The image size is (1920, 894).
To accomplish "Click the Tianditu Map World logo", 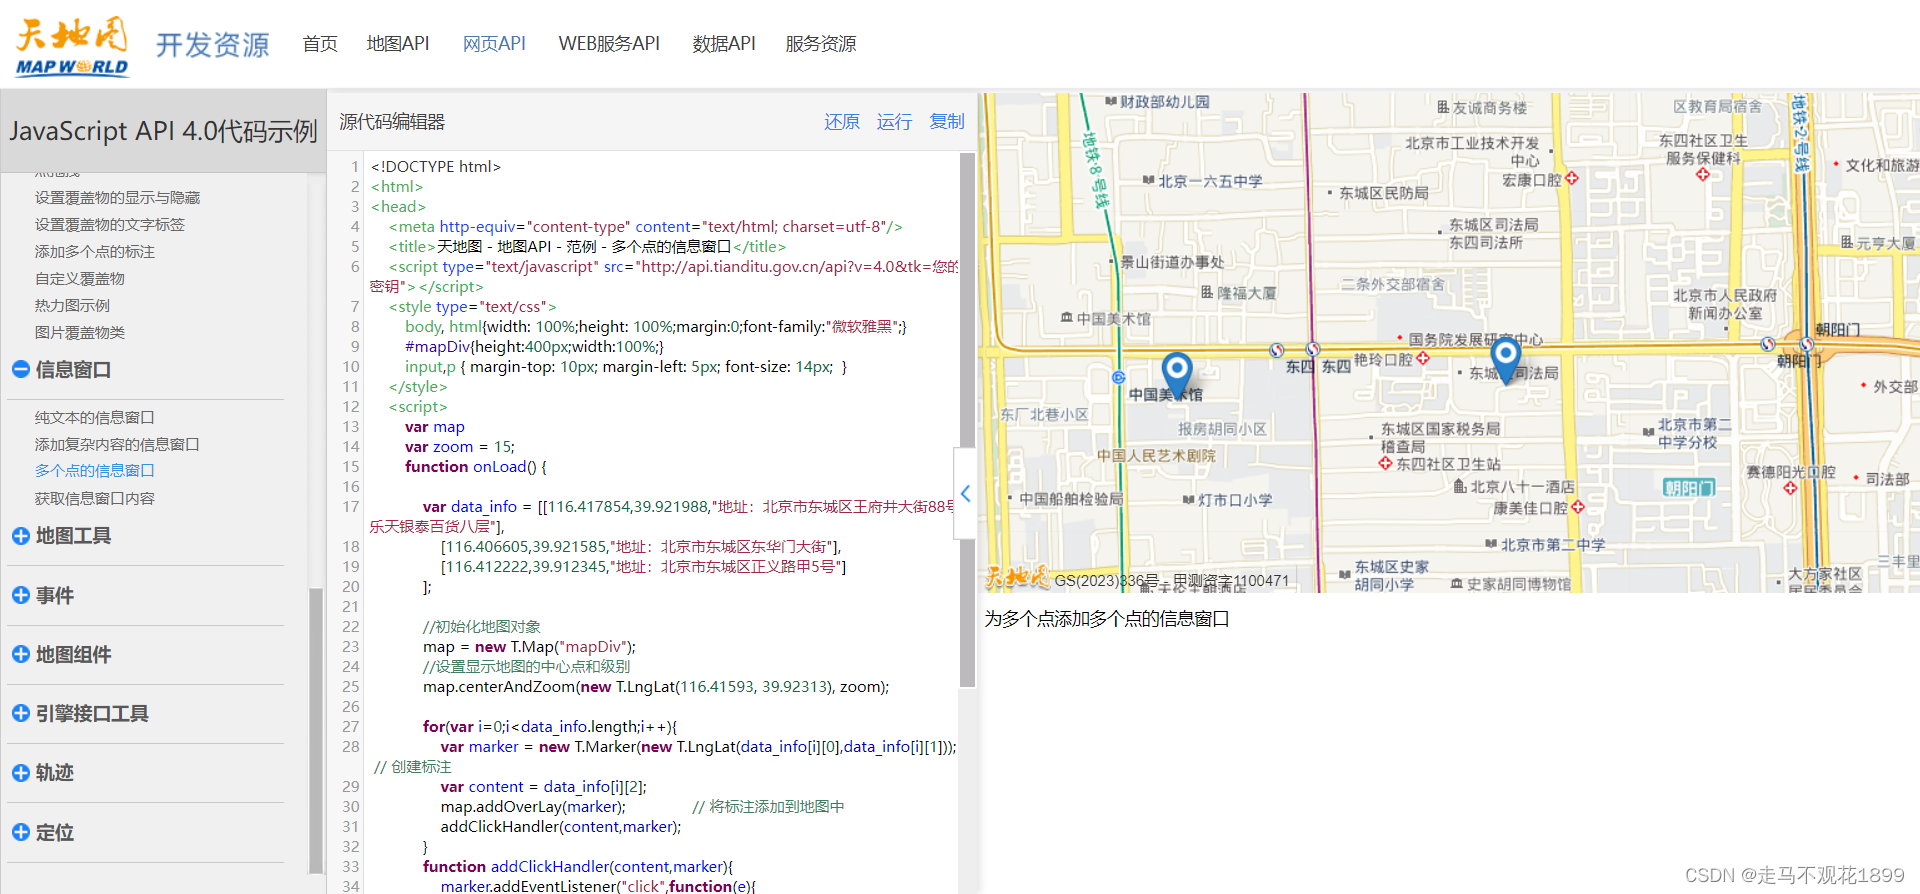I will click(72, 47).
